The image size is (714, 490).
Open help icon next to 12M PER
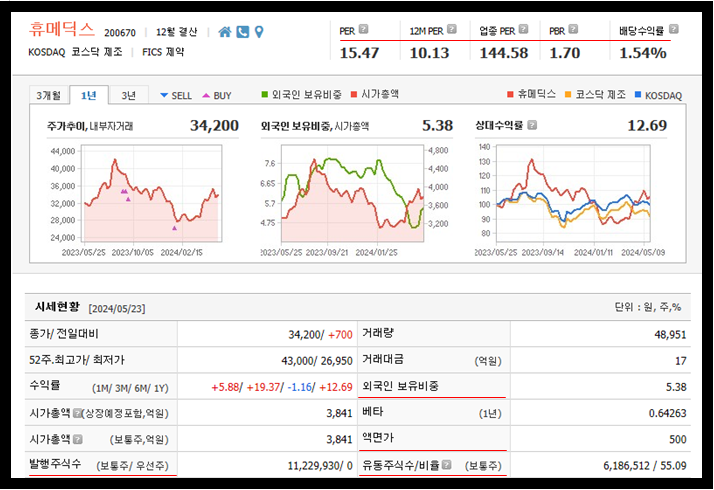[451, 29]
